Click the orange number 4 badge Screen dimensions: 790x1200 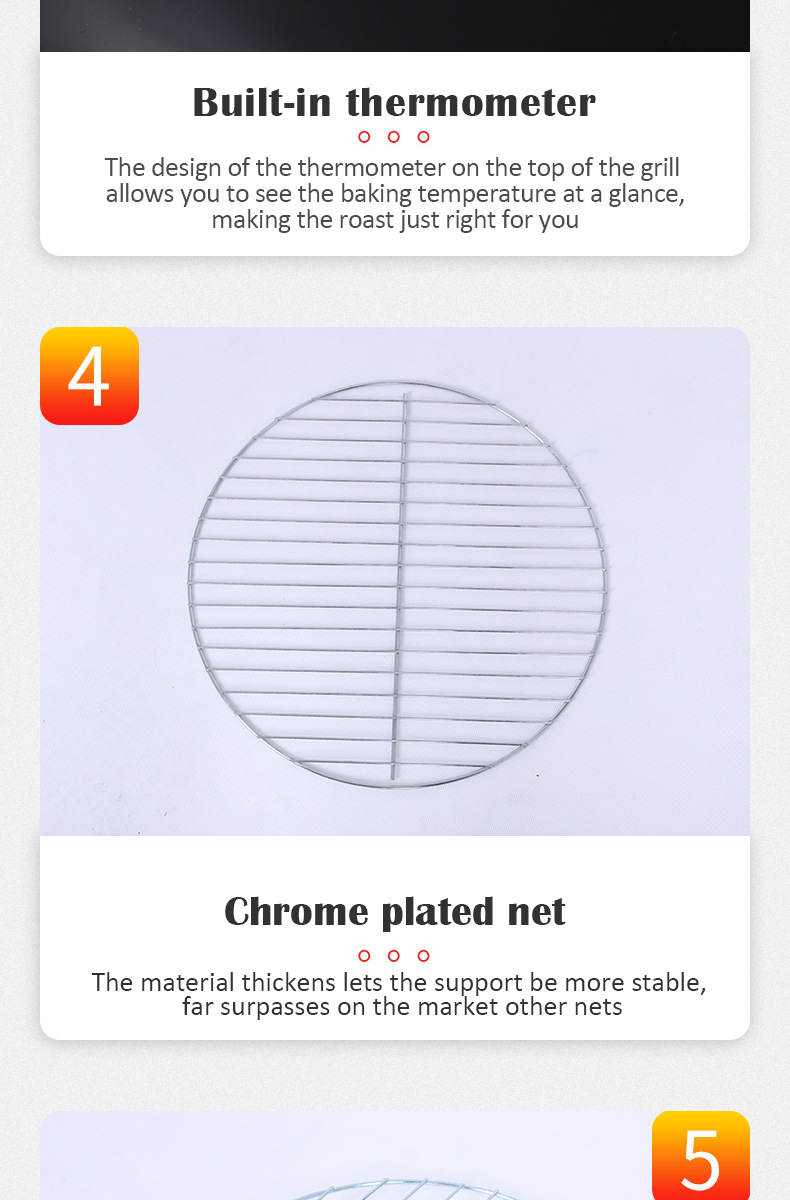click(89, 376)
